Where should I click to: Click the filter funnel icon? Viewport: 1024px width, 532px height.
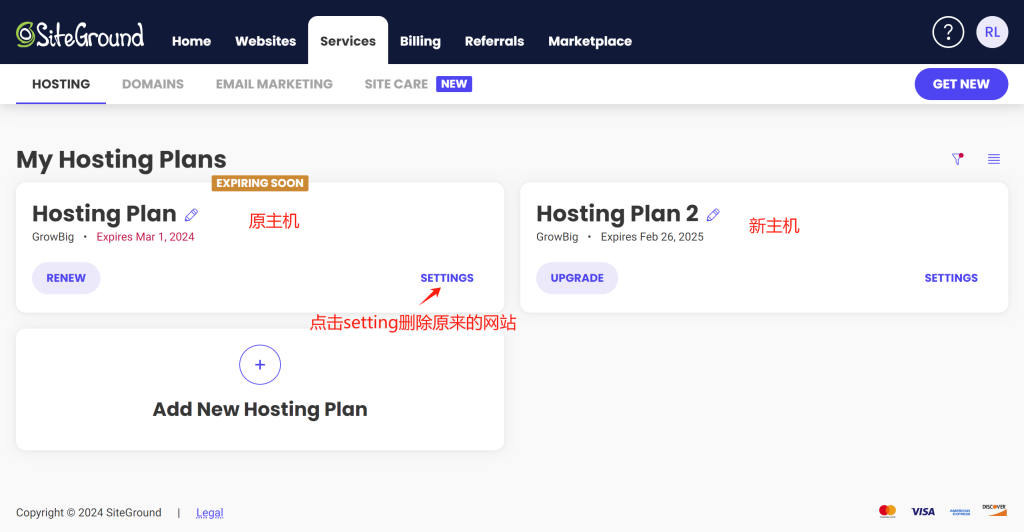pyautogui.click(x=957, y=159)
